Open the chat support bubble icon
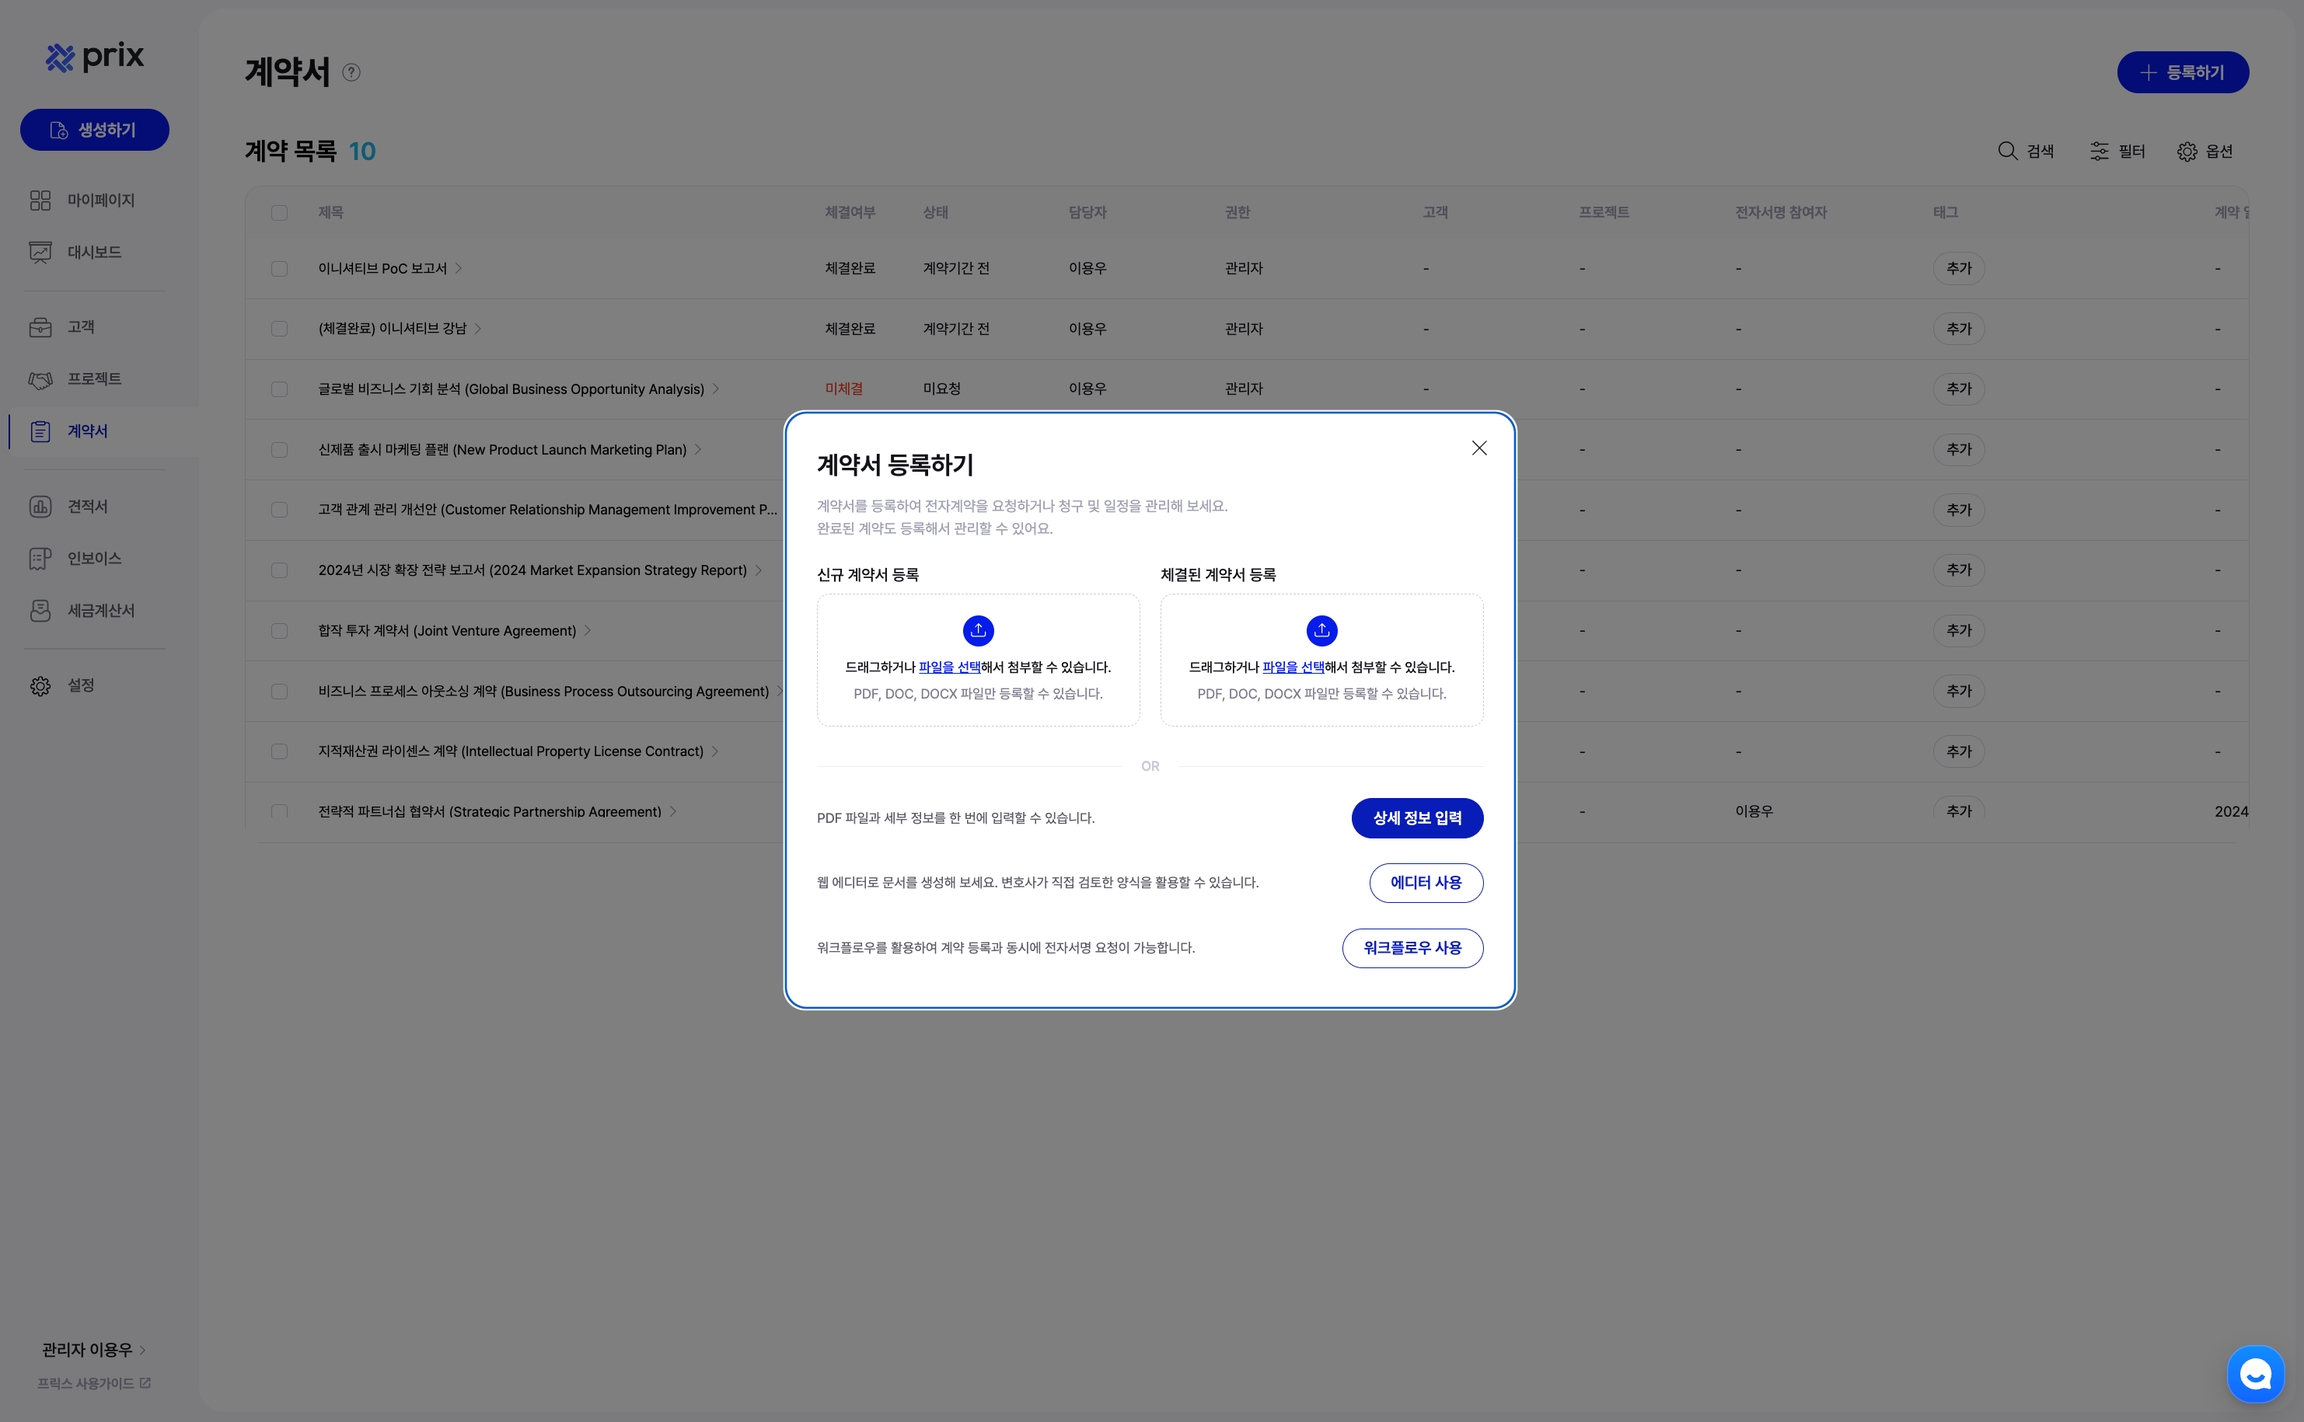Screen dimensions: 2304x1422 (x=2254, y=1374)
